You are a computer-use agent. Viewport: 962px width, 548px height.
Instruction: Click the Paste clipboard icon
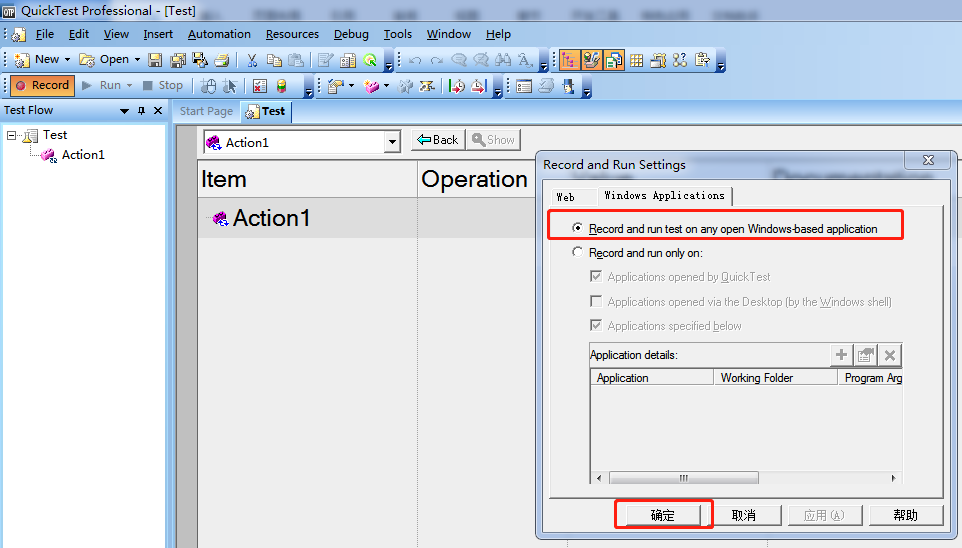pyautogui.click(x=296, y=60)
